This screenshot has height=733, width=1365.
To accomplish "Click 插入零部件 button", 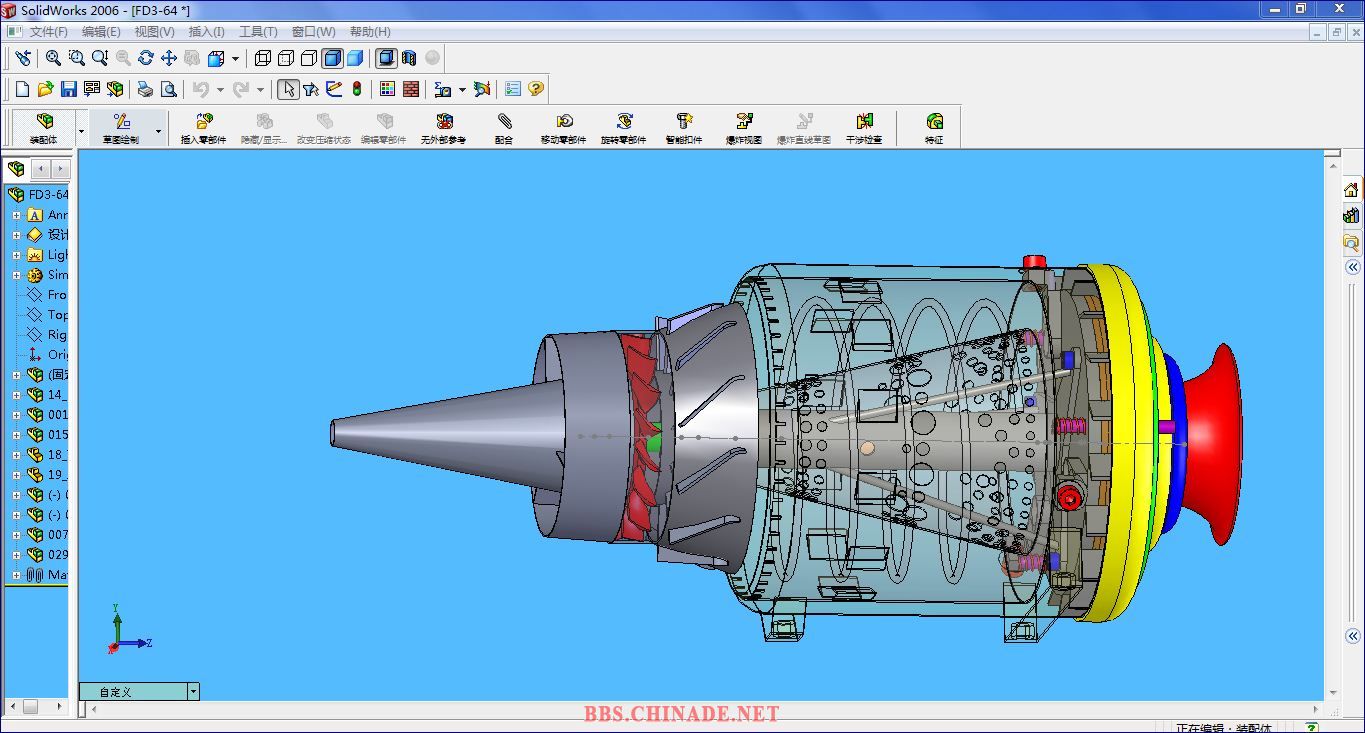I will tap(204, 128).
